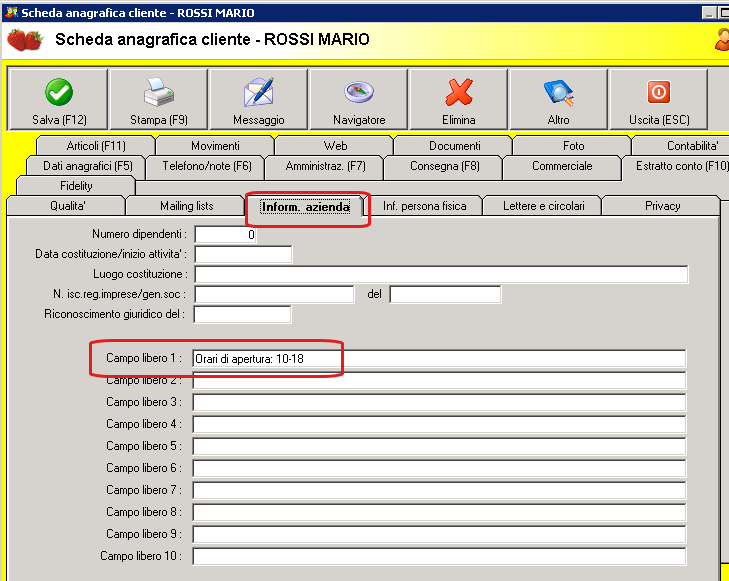
Task: Click the Uscita (ESC) power button
Action: 659,99
